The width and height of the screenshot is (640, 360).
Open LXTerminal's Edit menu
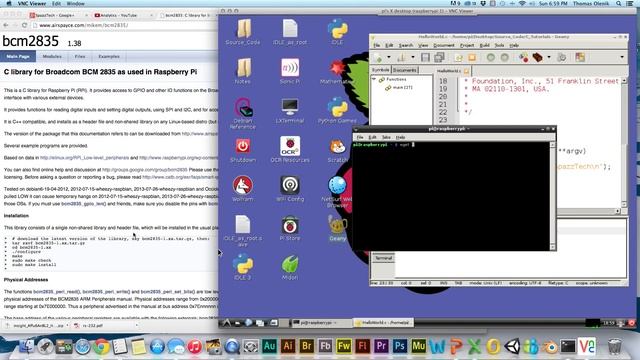372,137
